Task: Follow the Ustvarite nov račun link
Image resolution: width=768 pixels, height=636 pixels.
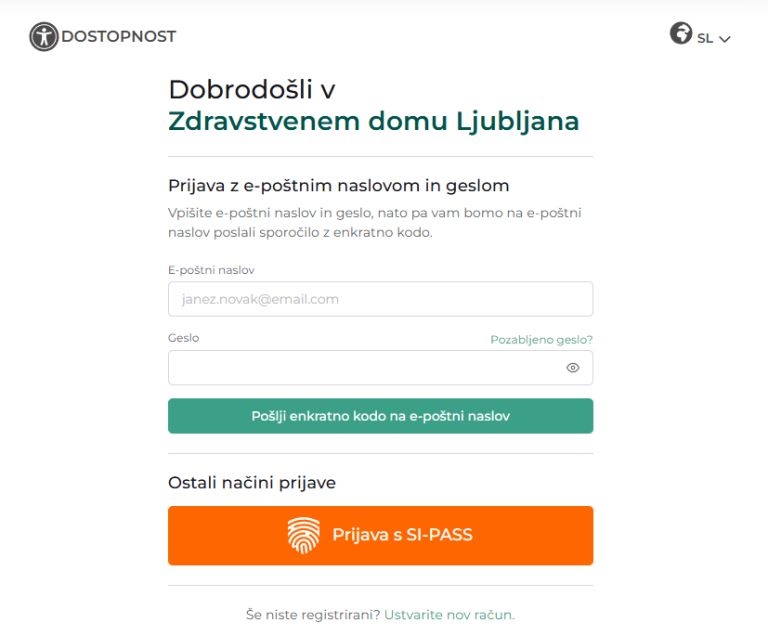Action: click(449, 614)
